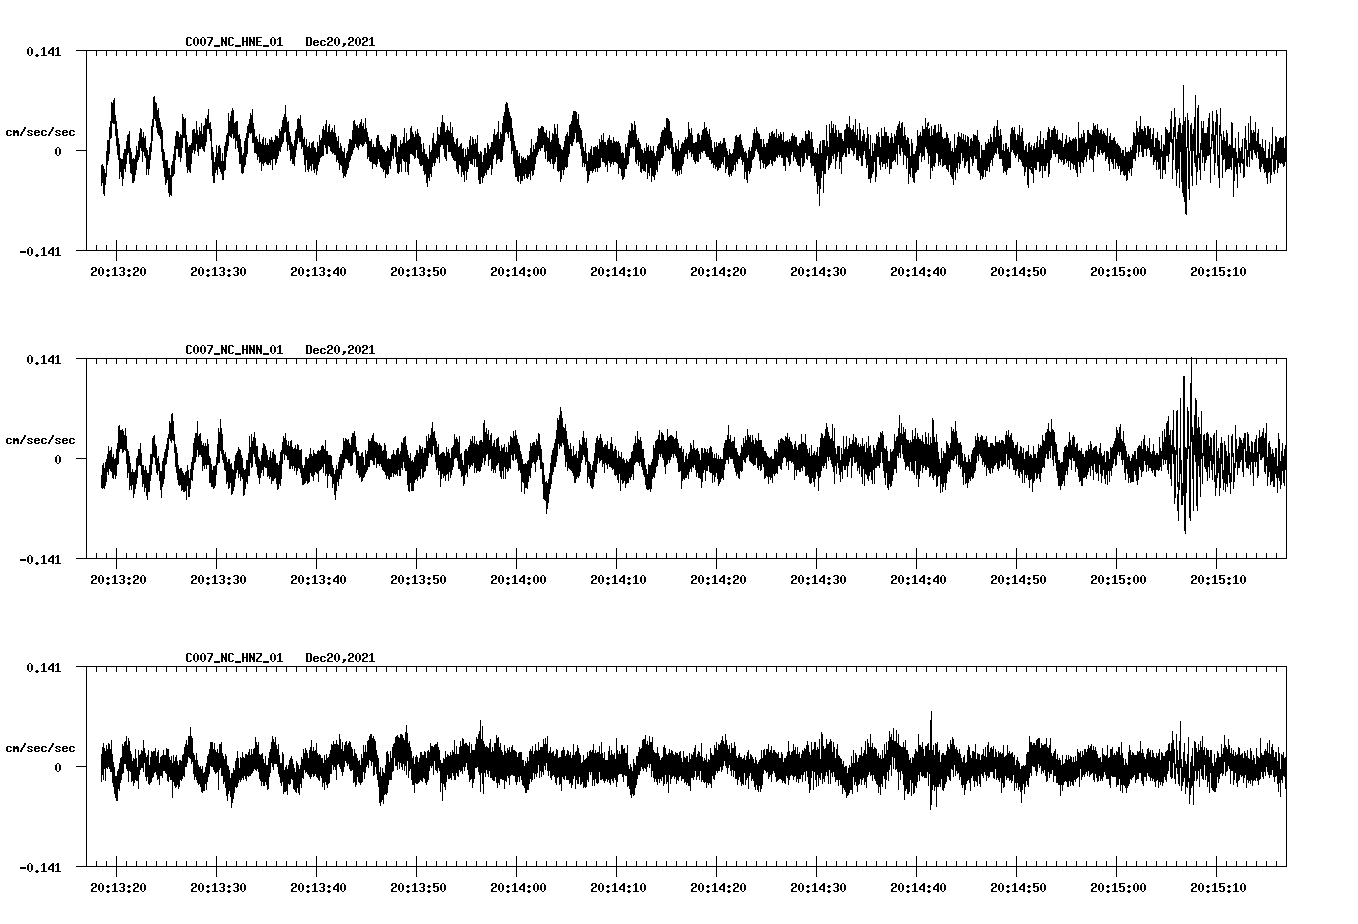1358x924 pixels.
Task: Click the 20:14:00 time label under the HNZ plot
Action: 518,888
